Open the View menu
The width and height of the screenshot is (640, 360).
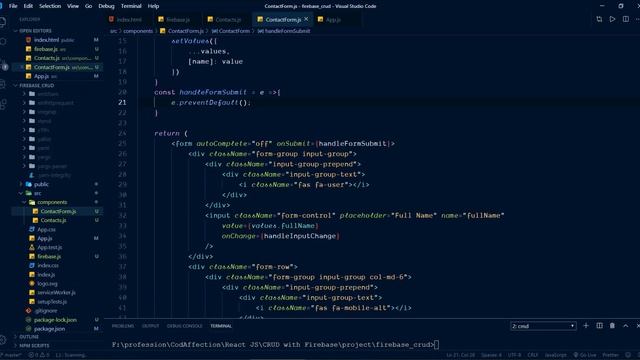point(73,6)
